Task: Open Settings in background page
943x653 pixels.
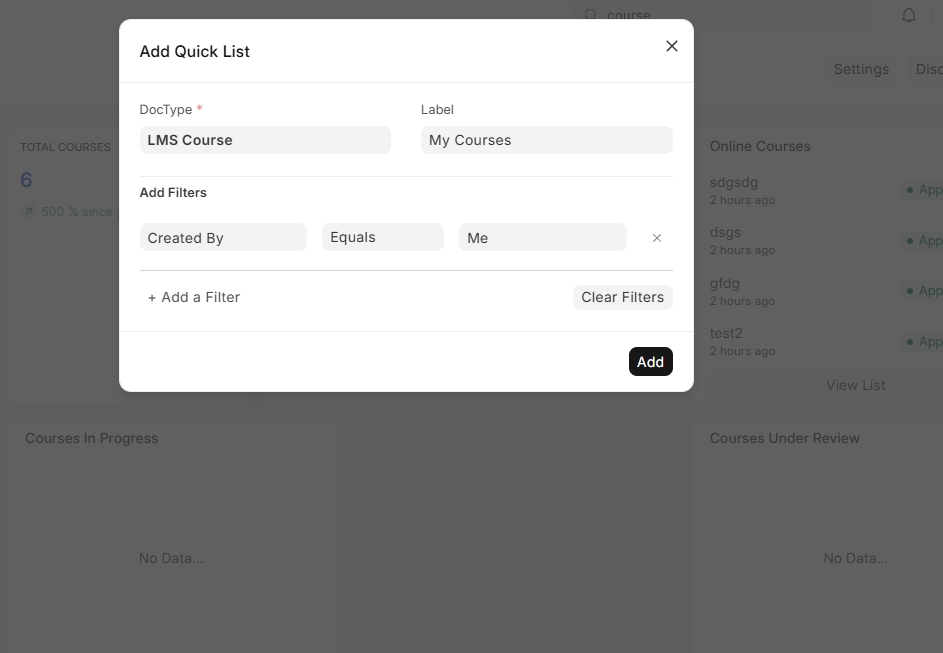Action: pyautogui.click(x=861, y=69)
